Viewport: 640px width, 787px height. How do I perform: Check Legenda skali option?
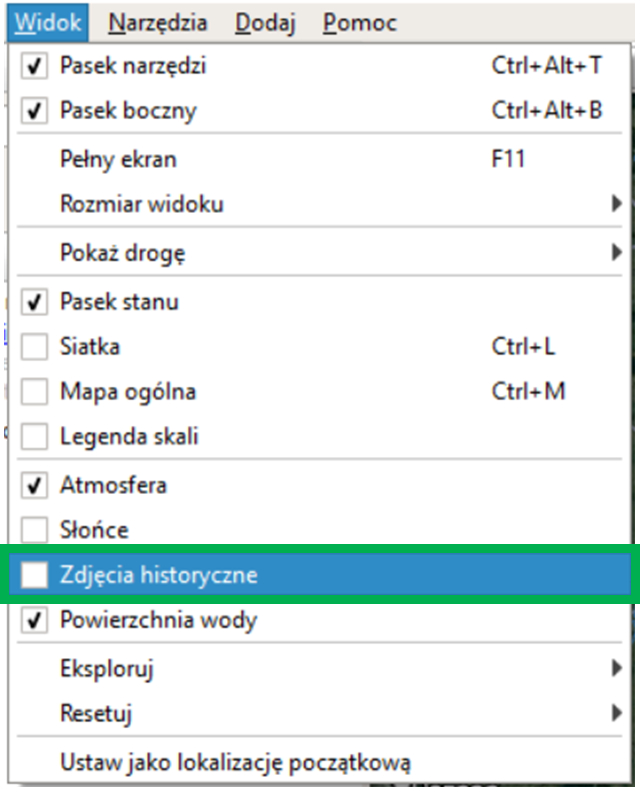coord(35,437)
